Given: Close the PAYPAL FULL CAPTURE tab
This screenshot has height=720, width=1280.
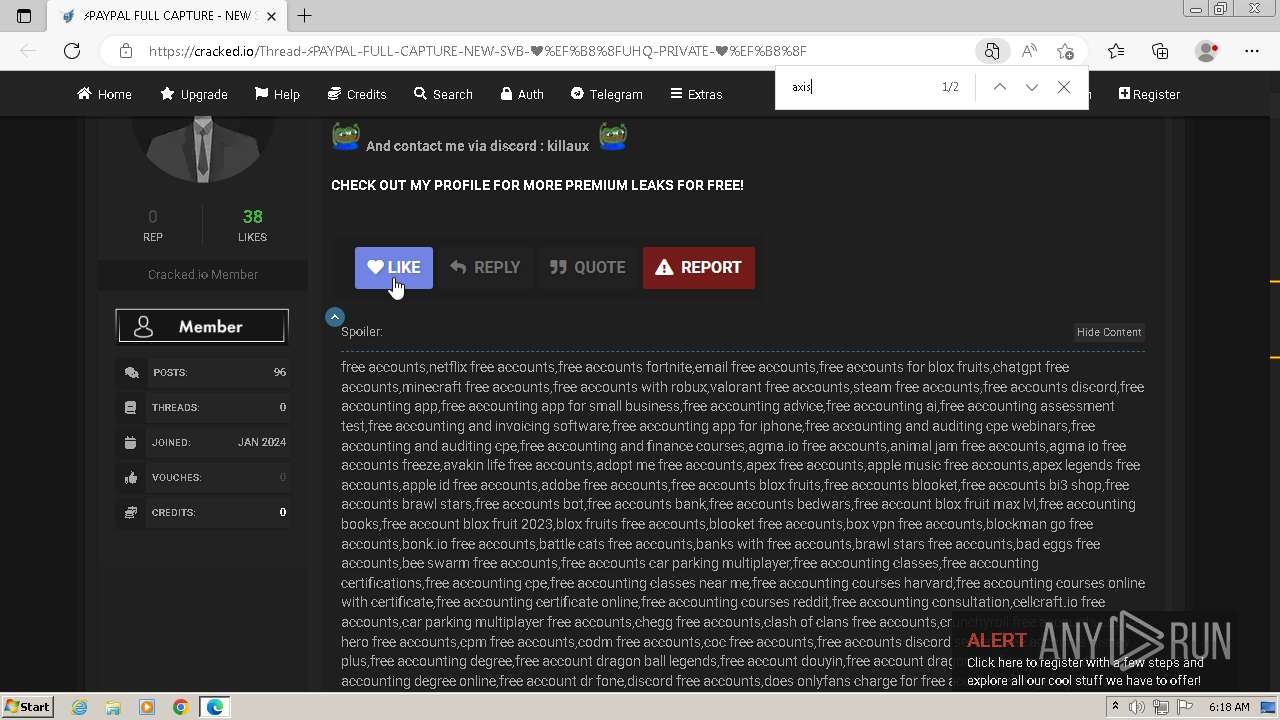Looking at the screenshot, I should 271,16.
